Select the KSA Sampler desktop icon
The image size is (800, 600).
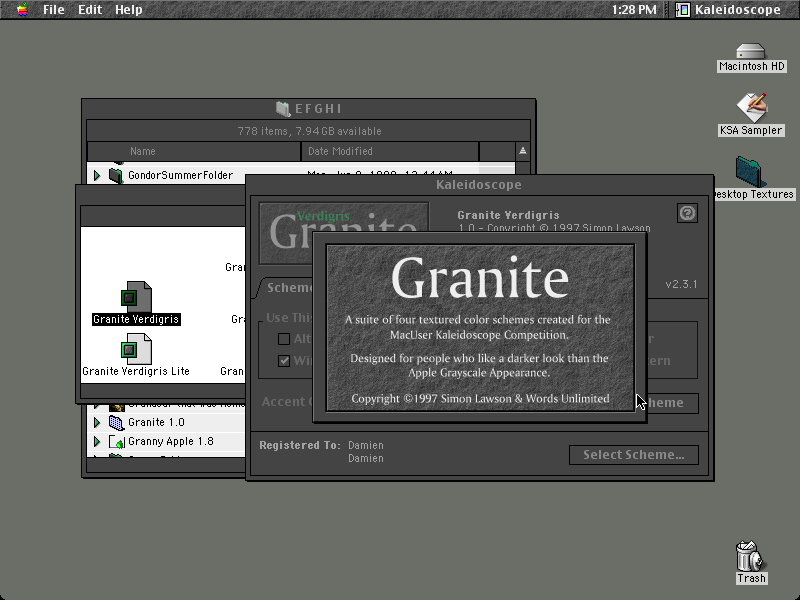tap(751, 107)
